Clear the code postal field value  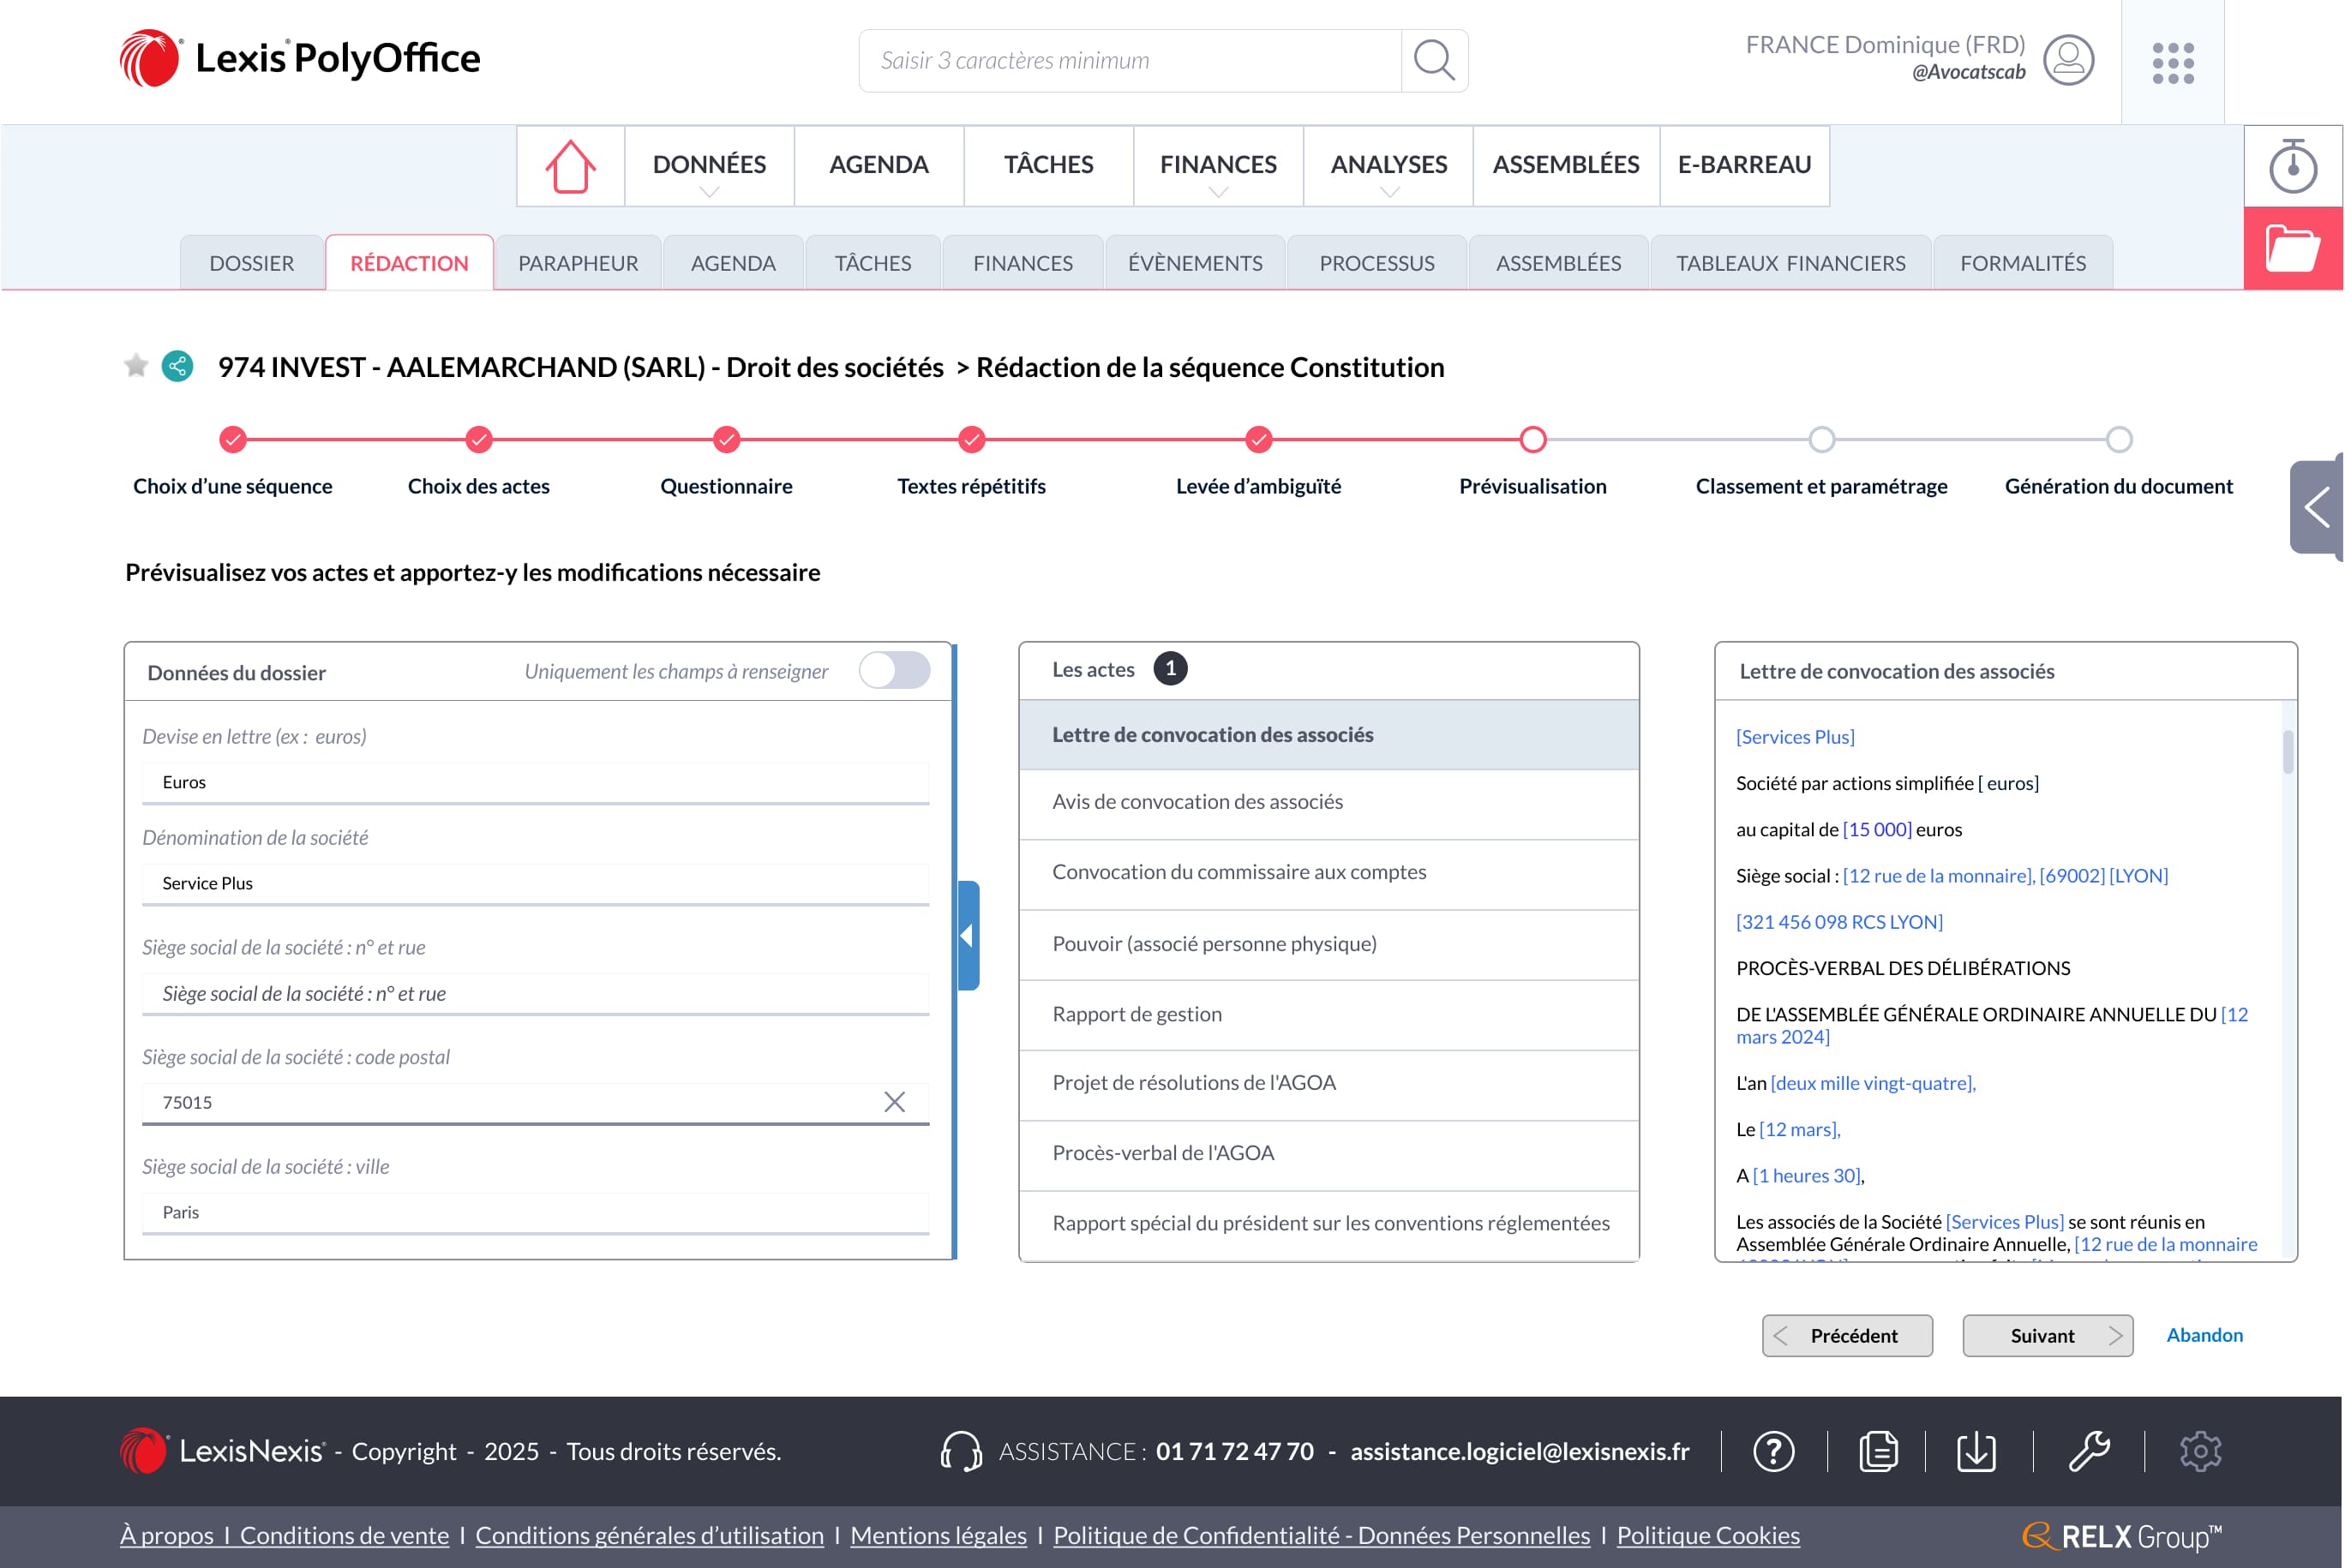(x=894, y=1102)
